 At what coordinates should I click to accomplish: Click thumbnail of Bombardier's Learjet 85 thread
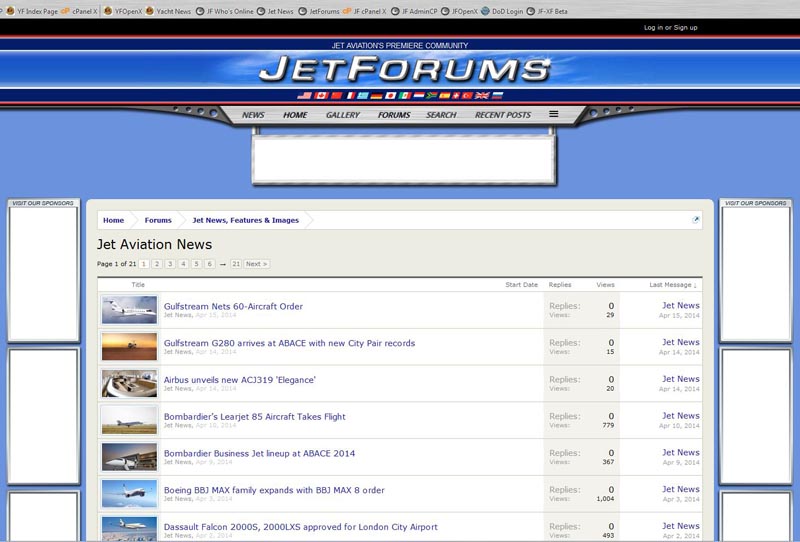coord(129,420)
